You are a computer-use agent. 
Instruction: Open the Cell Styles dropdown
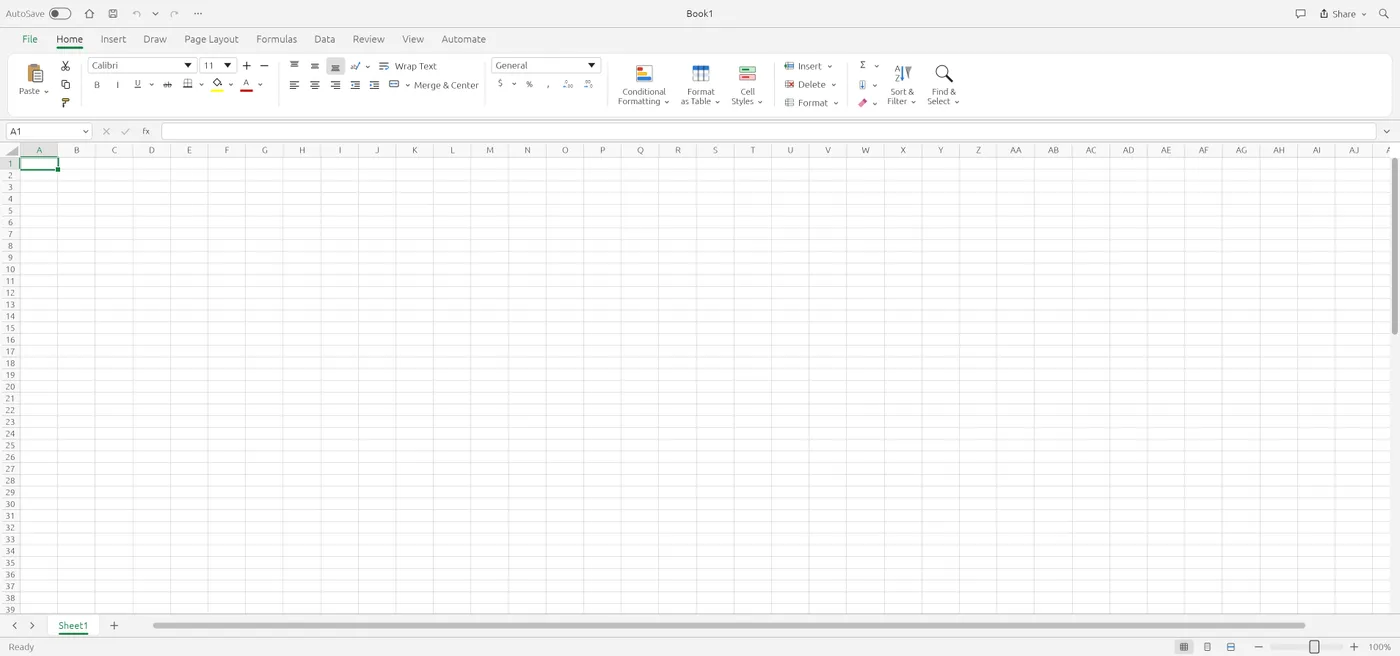point(747,86)
